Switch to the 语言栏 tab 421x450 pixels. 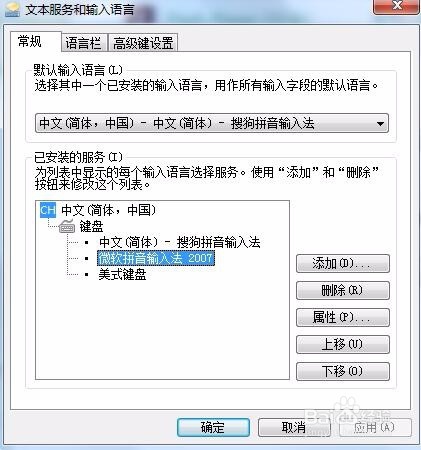pos(84,43)
